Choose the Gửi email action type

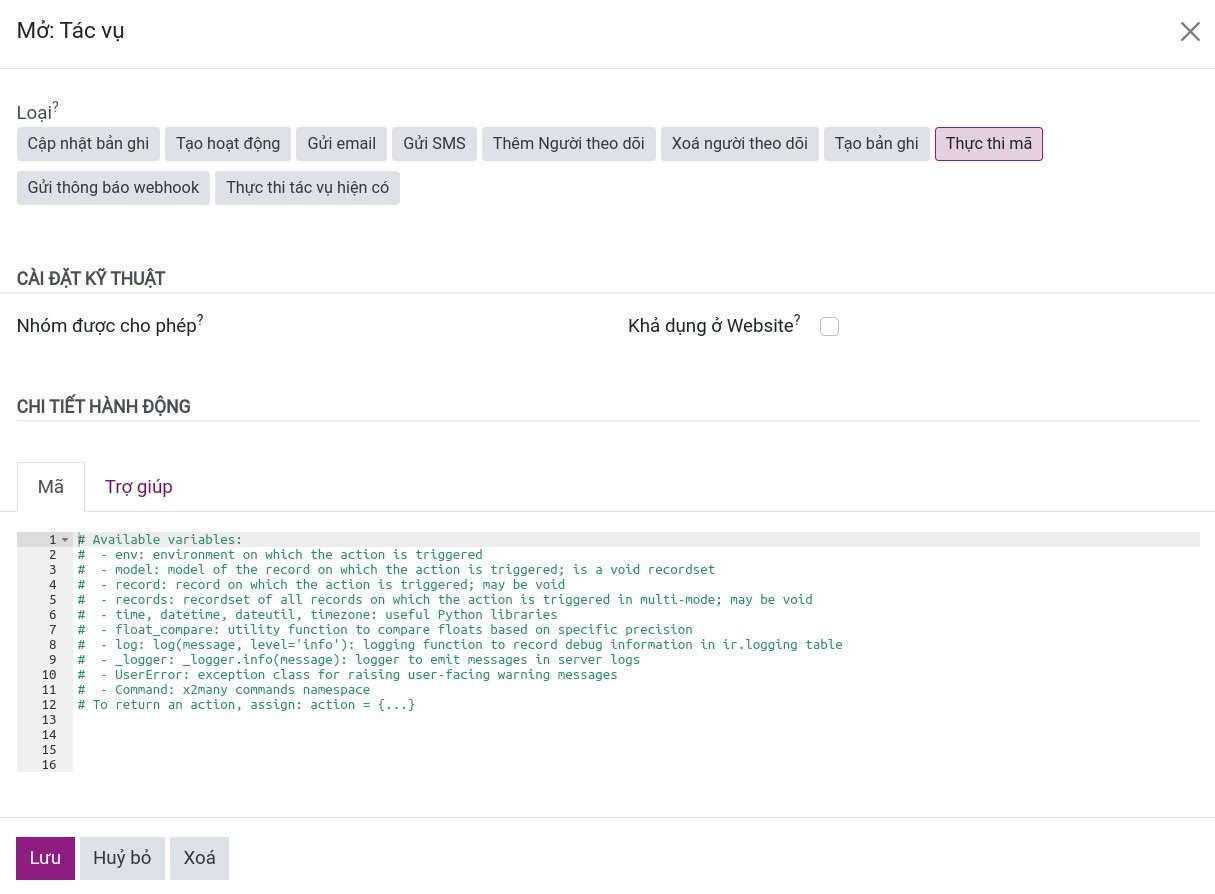(342, 144)
